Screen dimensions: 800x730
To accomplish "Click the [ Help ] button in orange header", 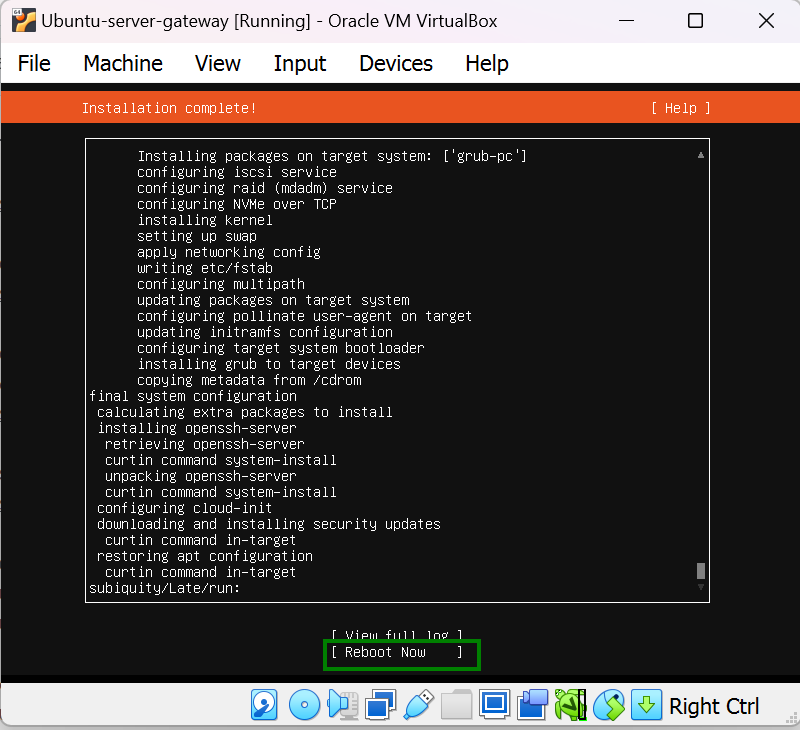I will point(681,108).
